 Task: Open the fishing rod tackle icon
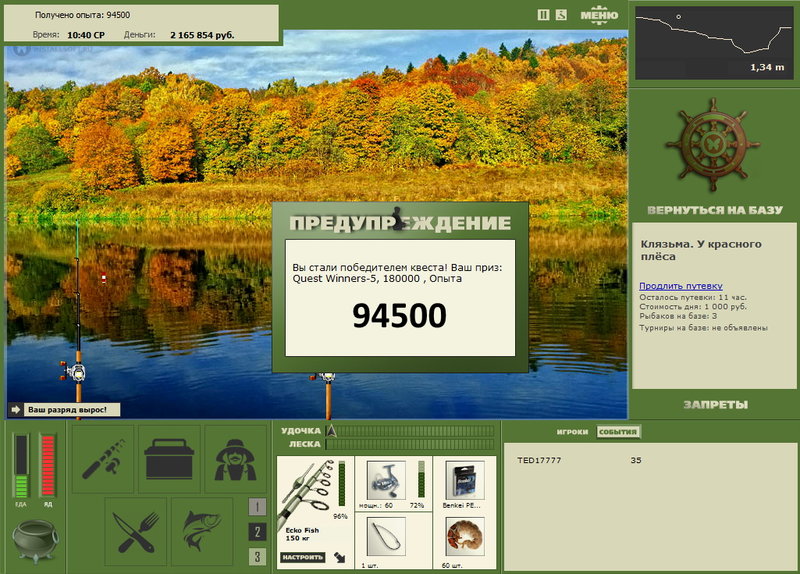103,459
